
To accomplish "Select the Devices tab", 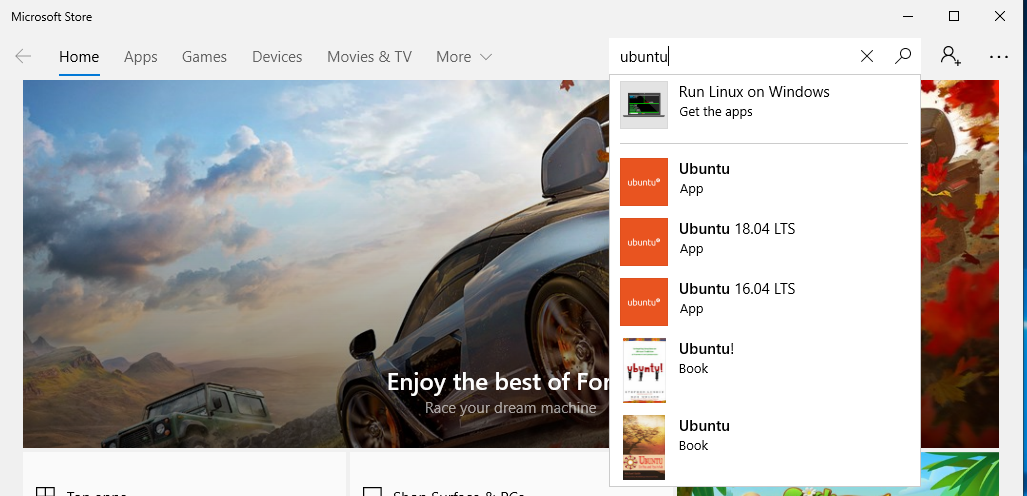I will pyautogui.click(x=277, y=57).
